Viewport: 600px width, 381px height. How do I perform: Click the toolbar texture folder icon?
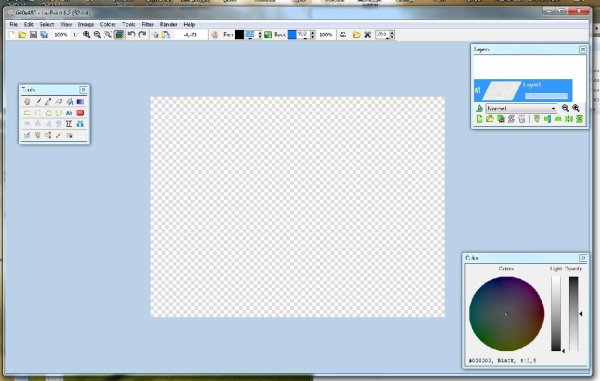tap(356, 35)
